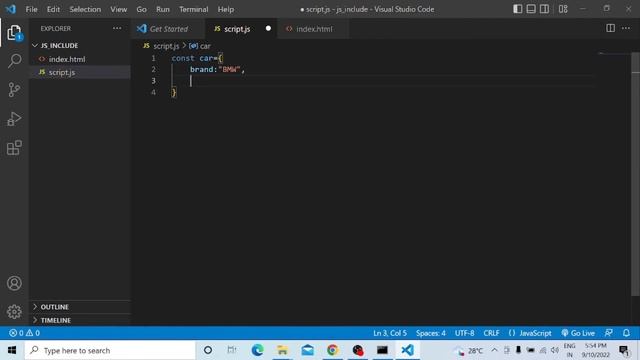Open Microsoft Edge from taskbar
This screenshot has width=640, height=360.
click(258, 350)
